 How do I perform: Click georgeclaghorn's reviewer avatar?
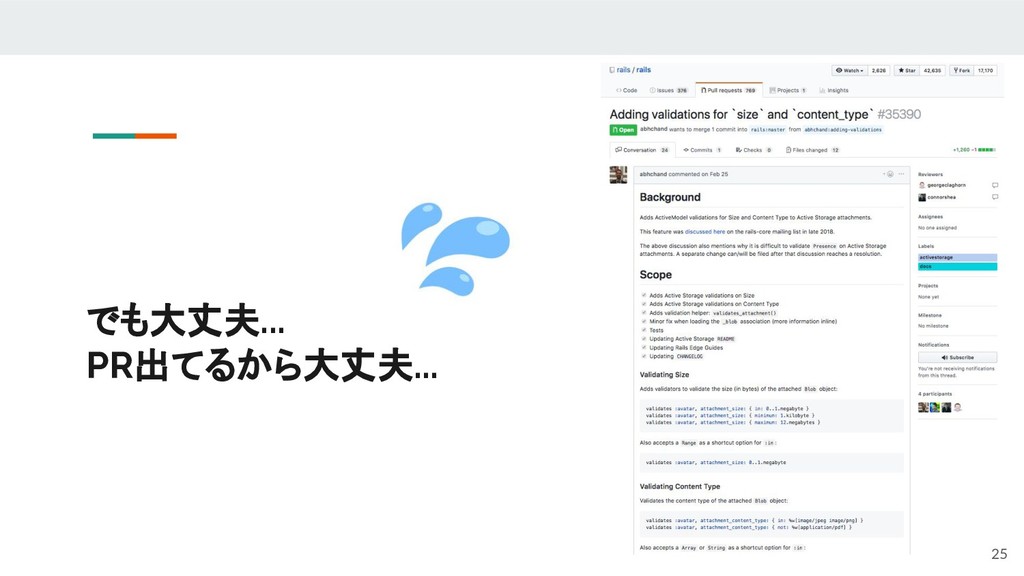tap(922, 185)
